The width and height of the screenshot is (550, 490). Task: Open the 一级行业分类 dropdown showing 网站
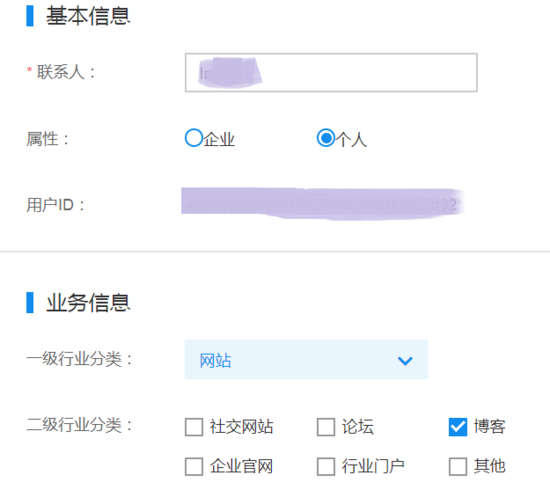306,360
